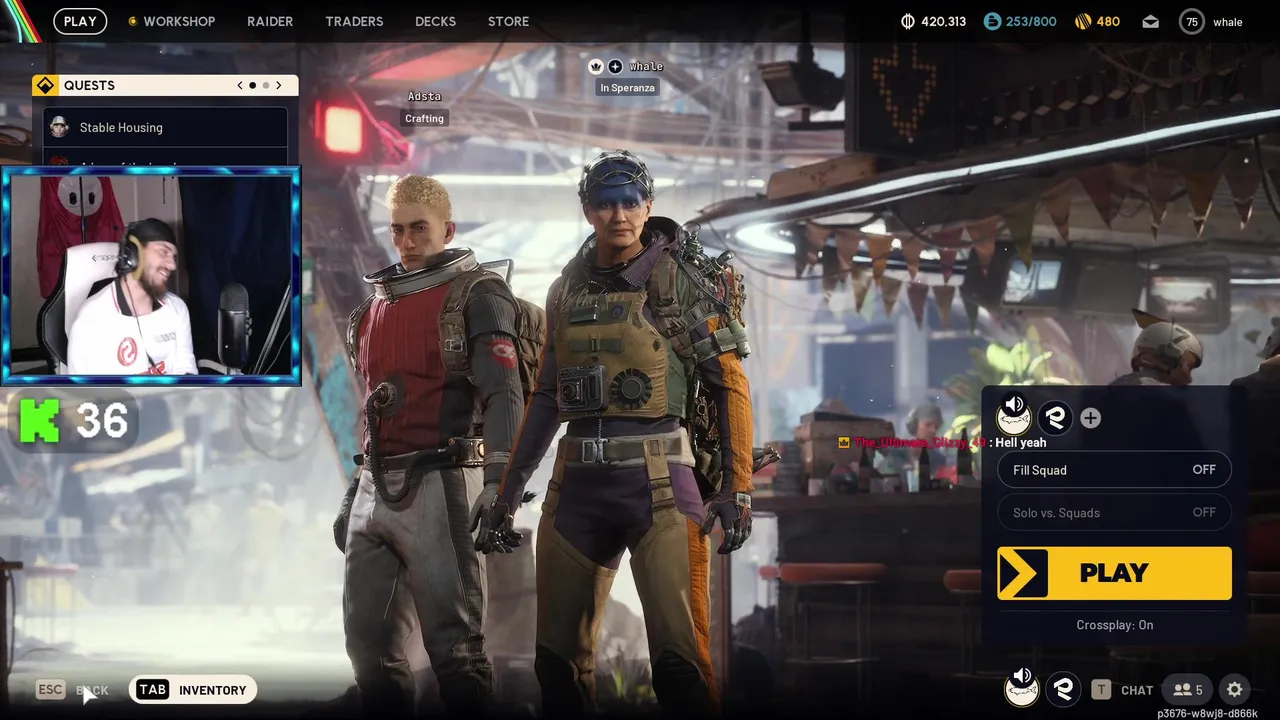1280x720 pixels.
Task: Open the mail inbox envelope icon
Action: (1150, 21)
